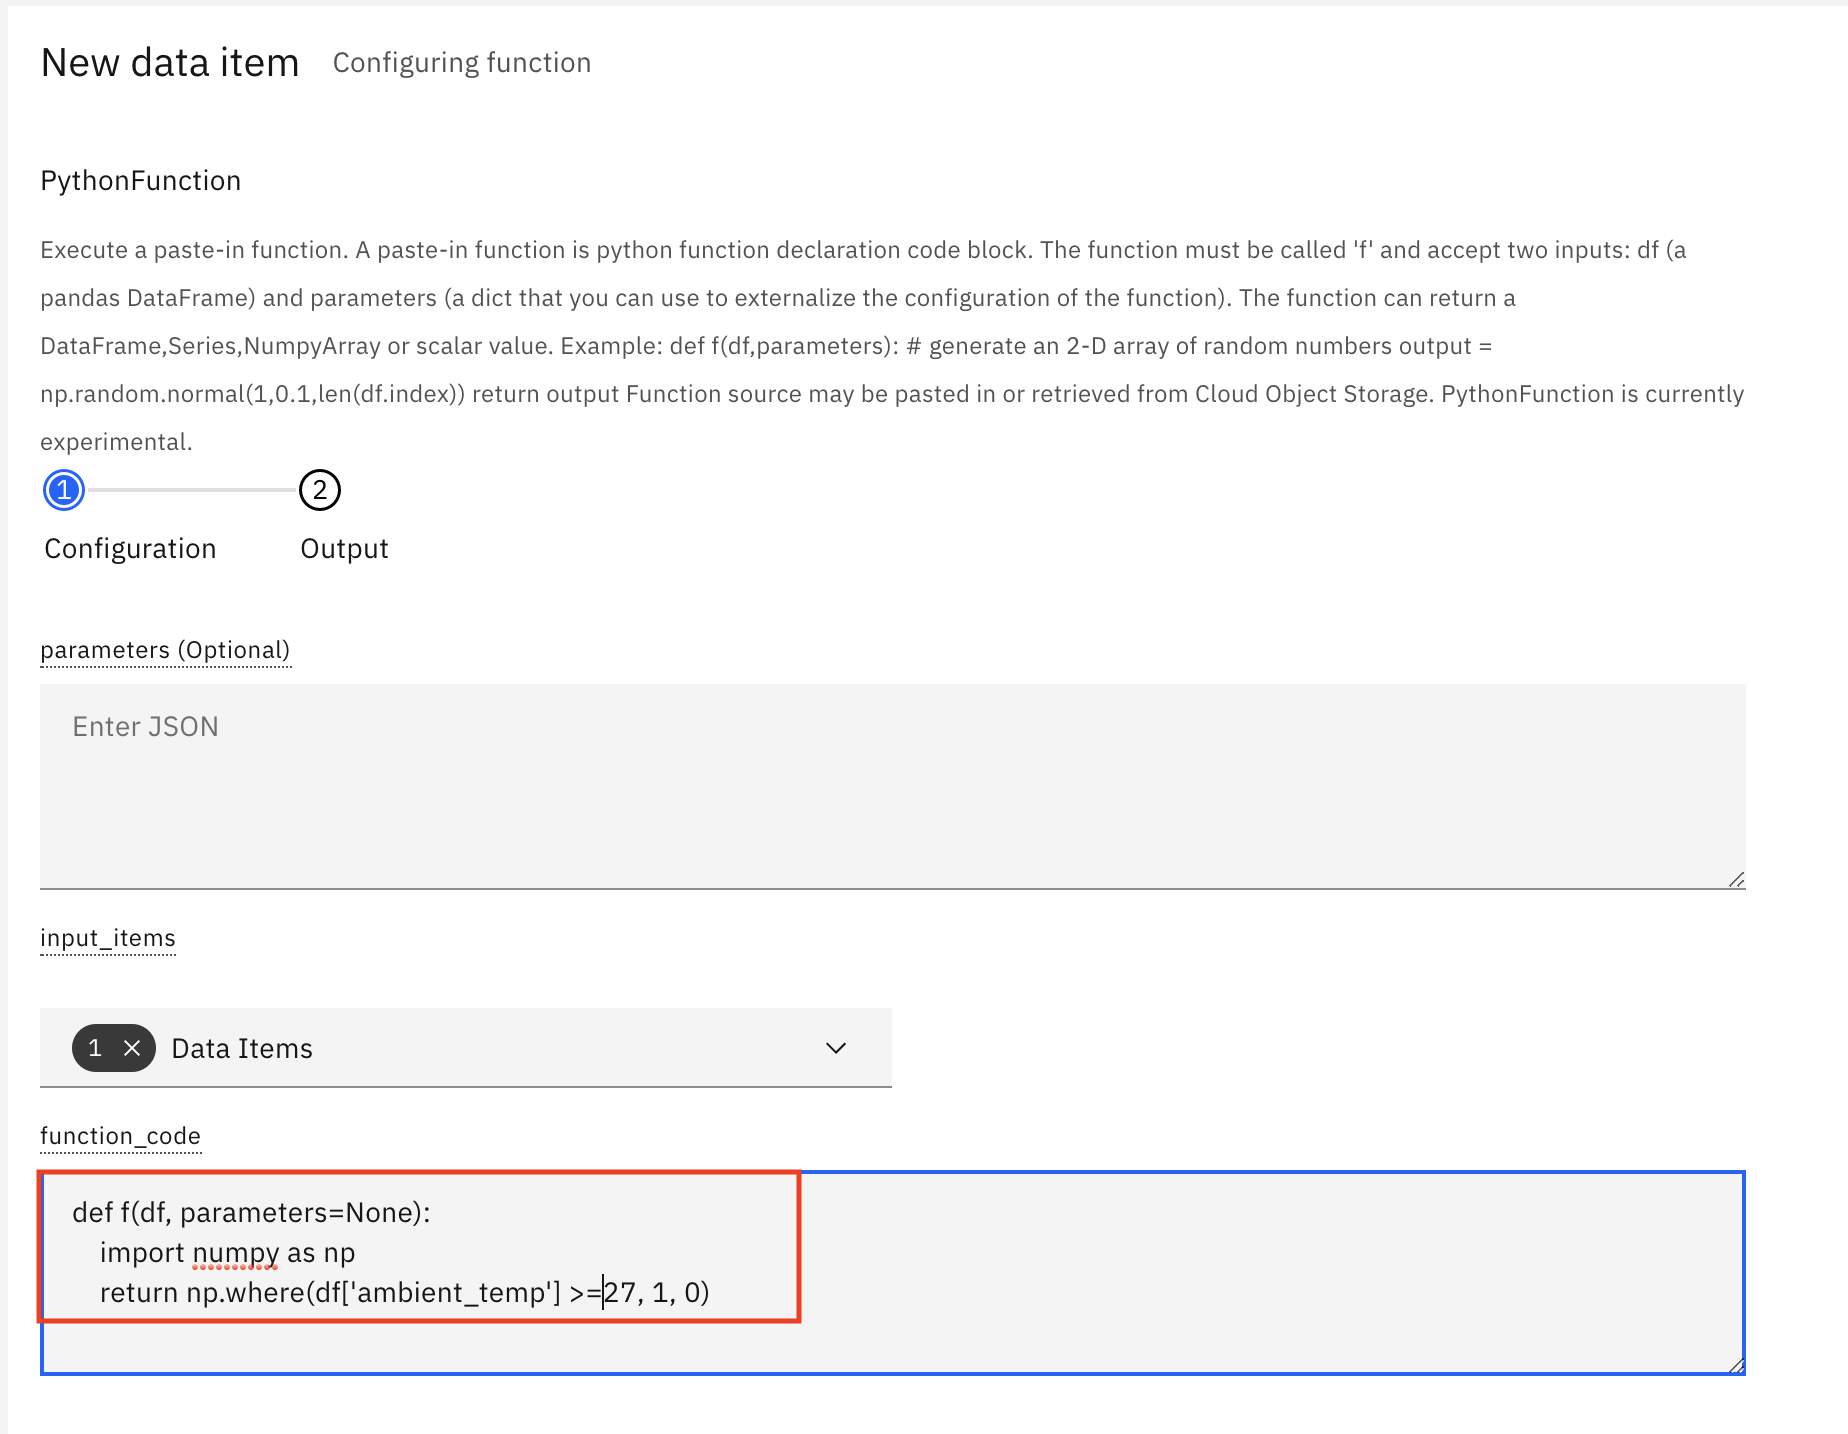Grab the parameters textarea resize handle
The height and width of the screenshot is (1434, 1848).
click(x=1736, y=879)
